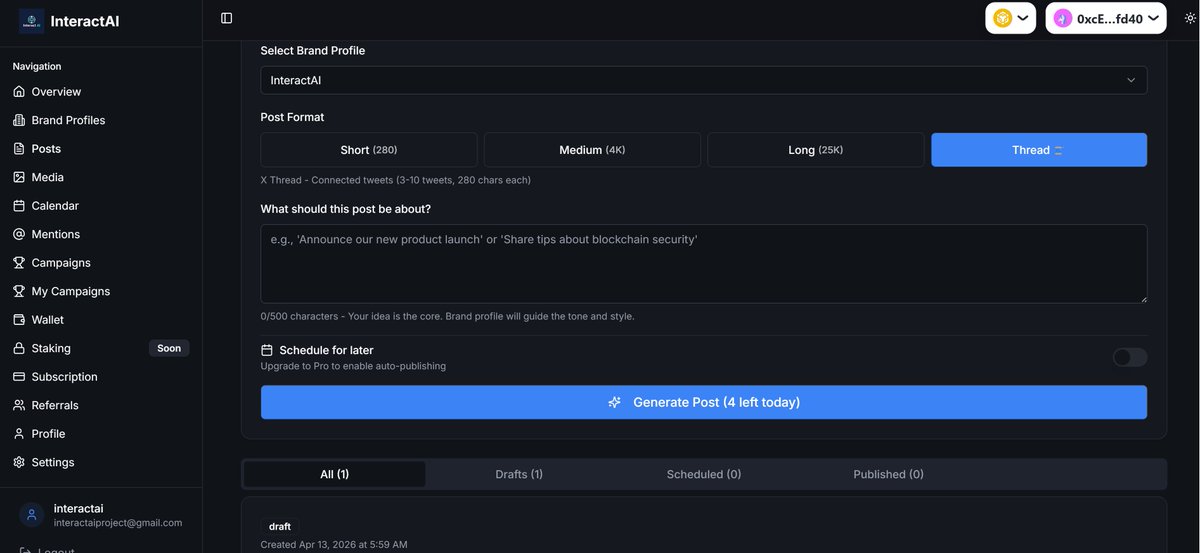Click Generate Post (4 left today) button
1200x553 pixels.
[x=704, y=402]
